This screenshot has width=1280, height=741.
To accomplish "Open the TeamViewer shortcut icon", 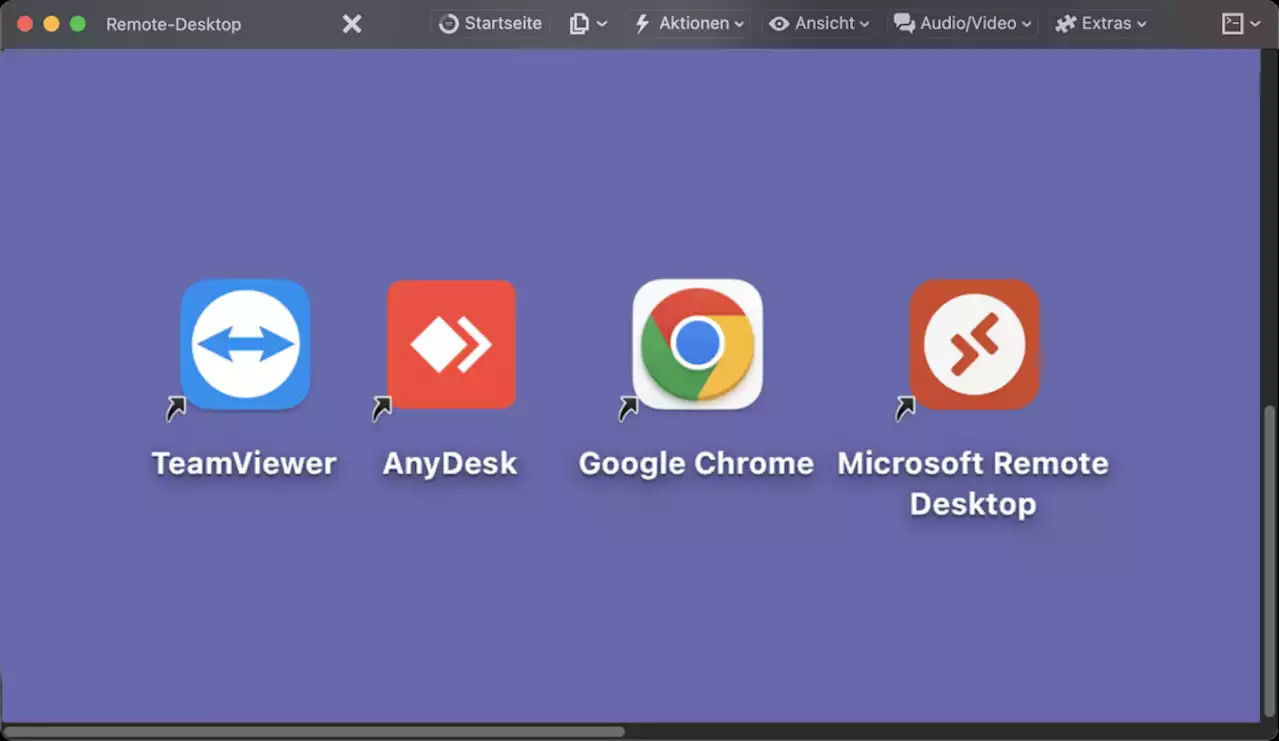I will [x=245, y=345].
